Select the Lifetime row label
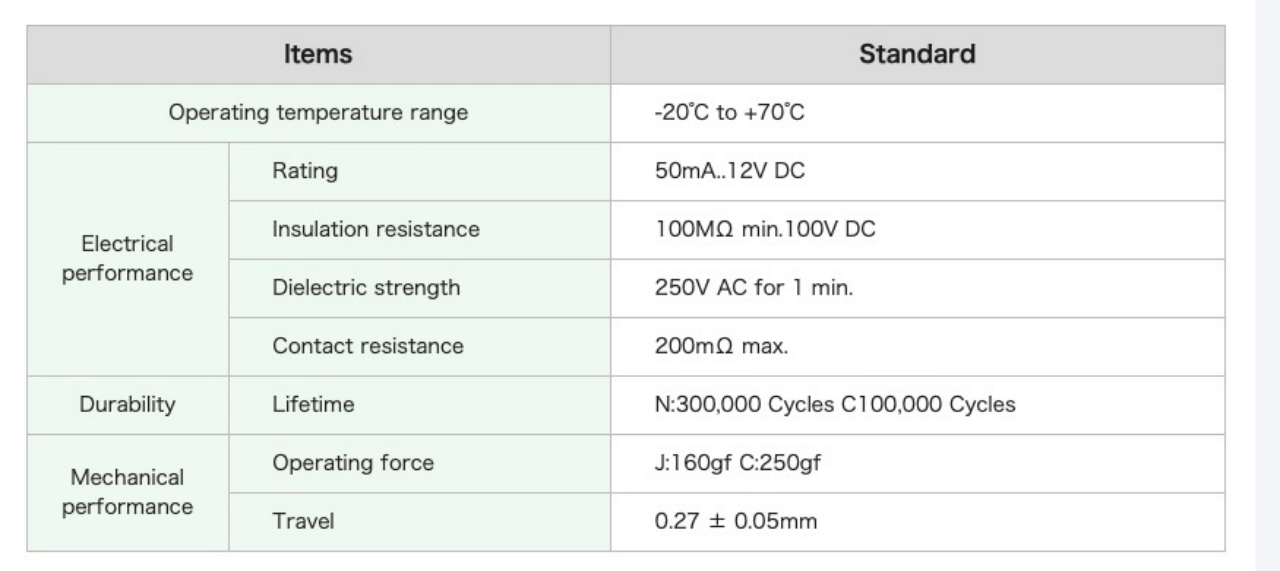Image resolution: width=1280 pixels, height=571 pixels. point(313,405)
